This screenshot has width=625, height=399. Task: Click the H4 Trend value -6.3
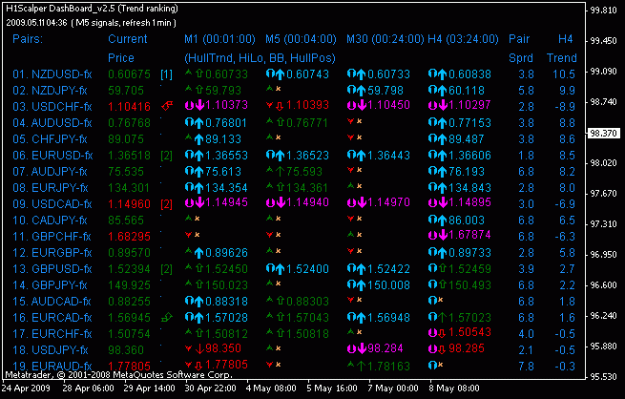click(x=565, y=236)
